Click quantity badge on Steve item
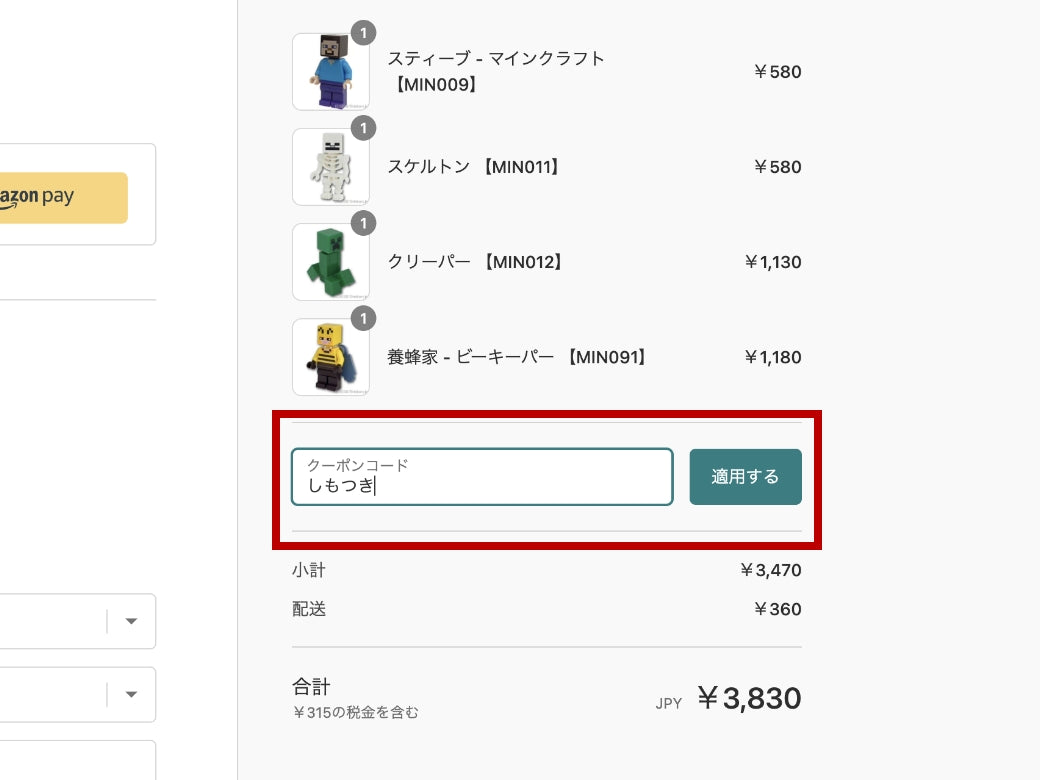 tap(363, 33)
